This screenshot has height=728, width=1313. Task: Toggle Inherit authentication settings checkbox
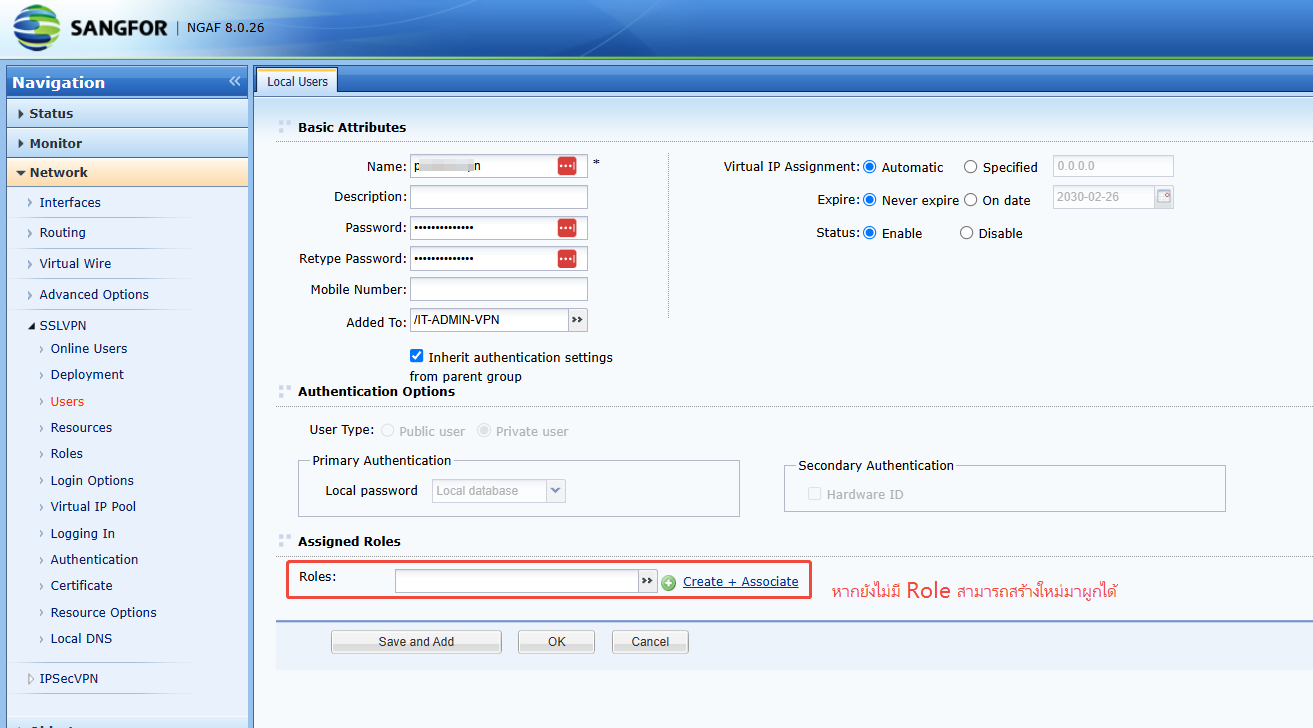417,356
